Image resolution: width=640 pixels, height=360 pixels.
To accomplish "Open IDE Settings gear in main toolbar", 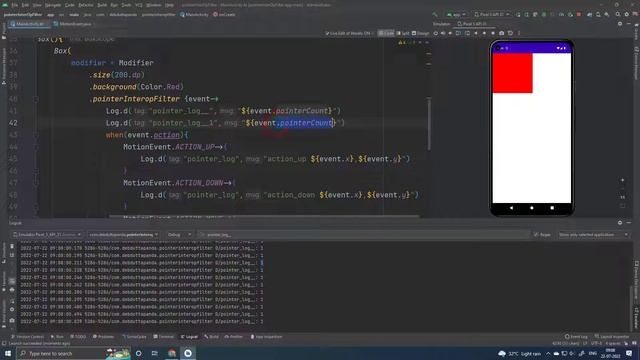I will coord(627,14).
